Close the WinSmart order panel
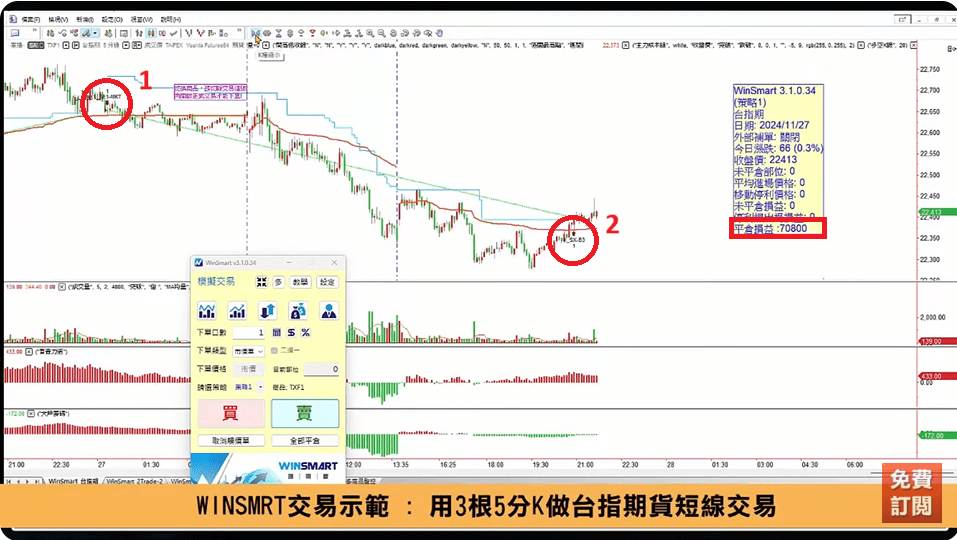 334,262
